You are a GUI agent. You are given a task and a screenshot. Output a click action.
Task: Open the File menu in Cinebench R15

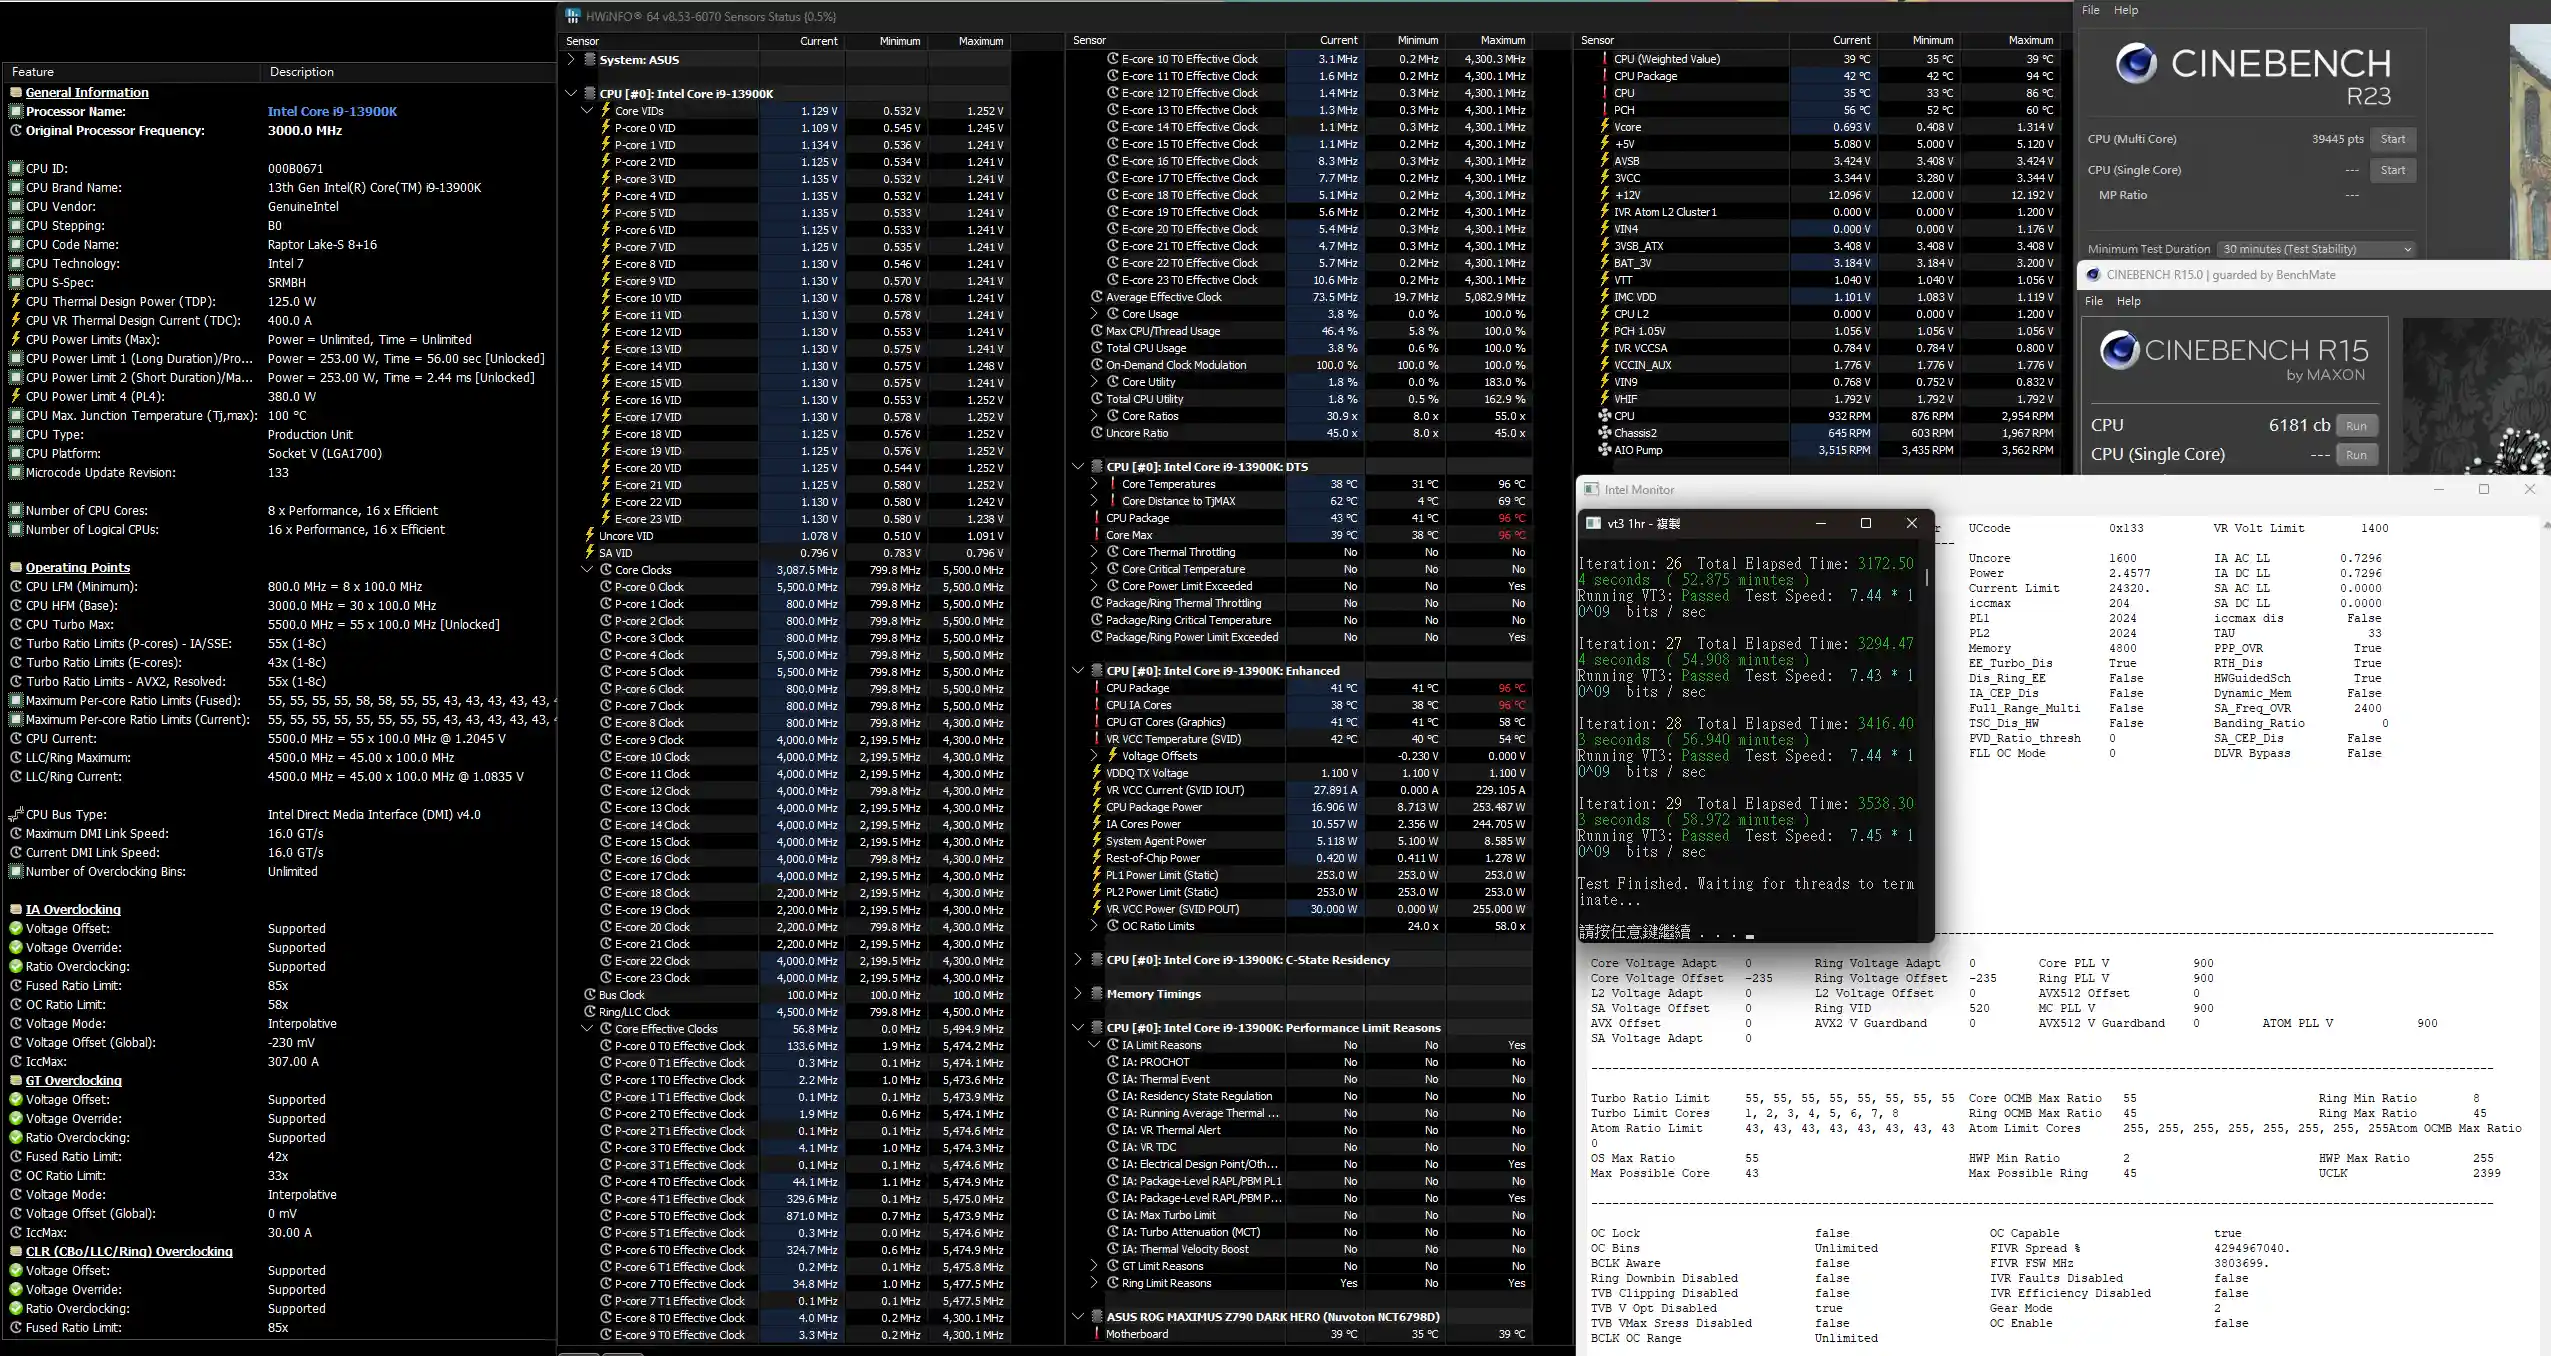click(x=2094, y=301)
